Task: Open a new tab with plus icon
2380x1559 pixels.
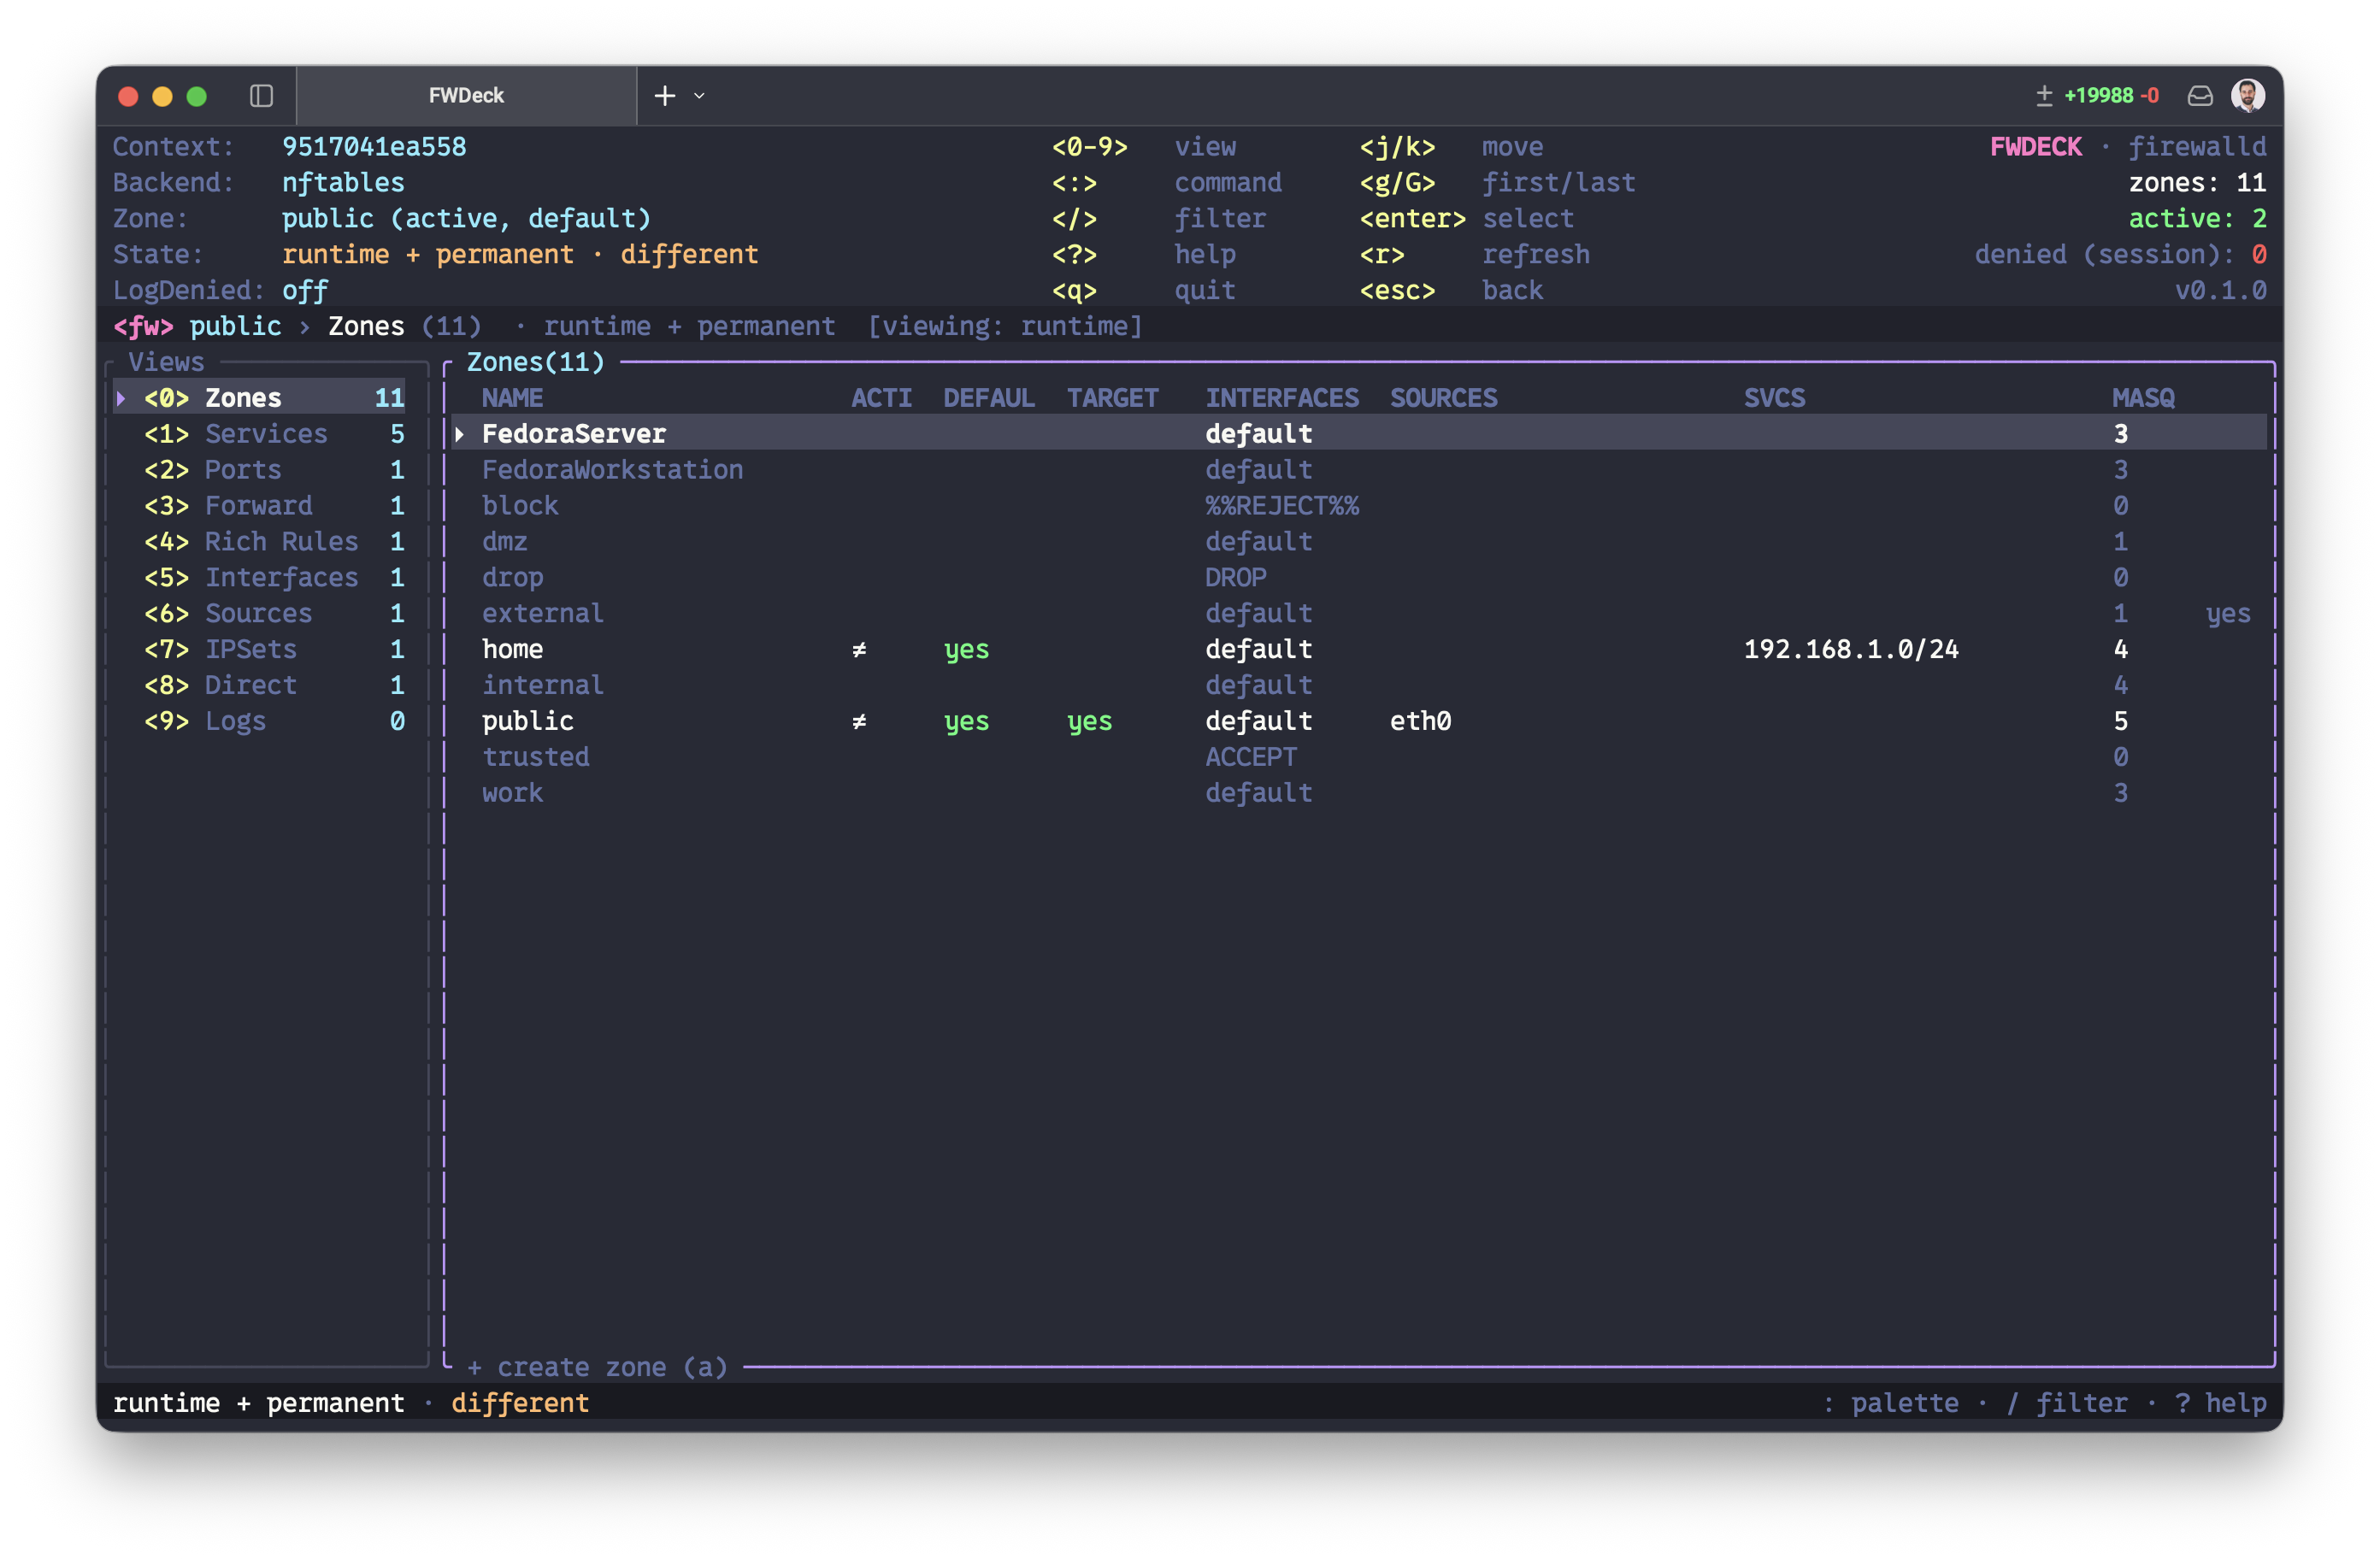Action: pos(665,96)
